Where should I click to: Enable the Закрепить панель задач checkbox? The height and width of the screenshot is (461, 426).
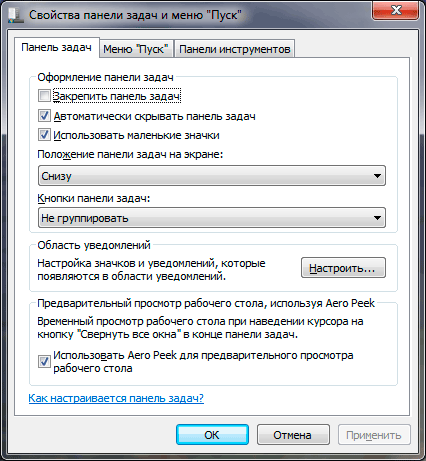(x=44, y=96)
